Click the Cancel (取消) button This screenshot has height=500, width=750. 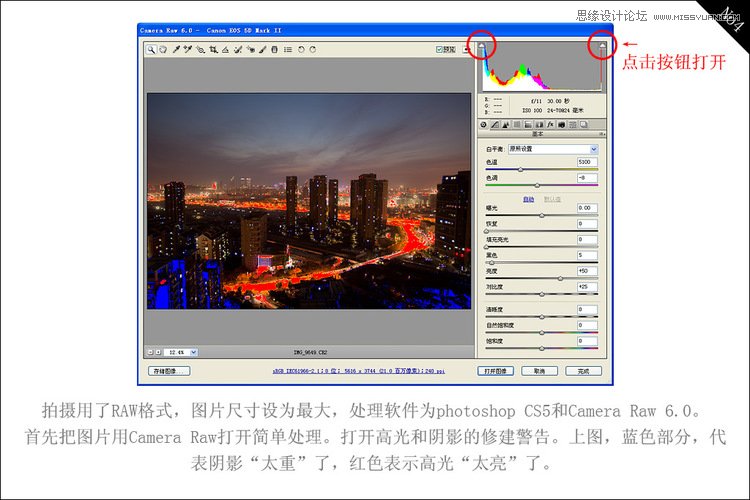point(540,371)
